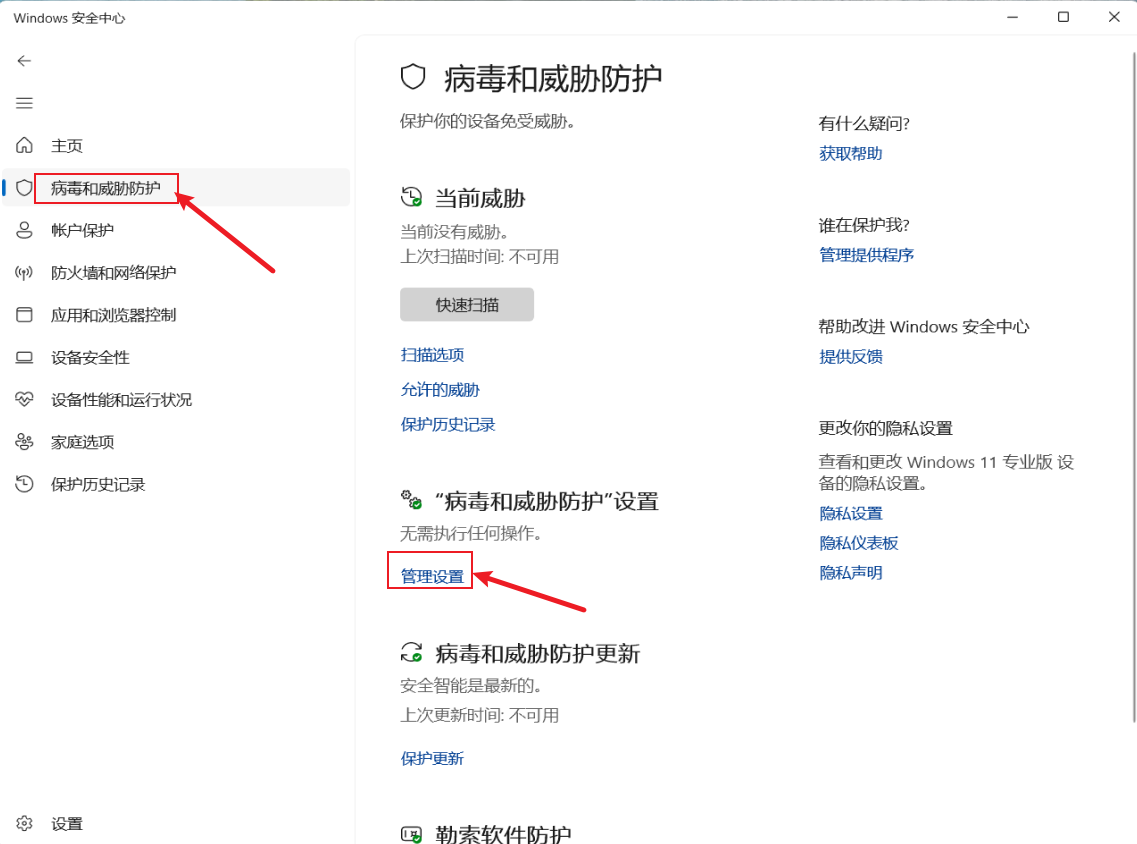The height and width of the screenshot is (844, 1137).
Task: Click the 当前威胁 clock icon
Action: [411, 197]
